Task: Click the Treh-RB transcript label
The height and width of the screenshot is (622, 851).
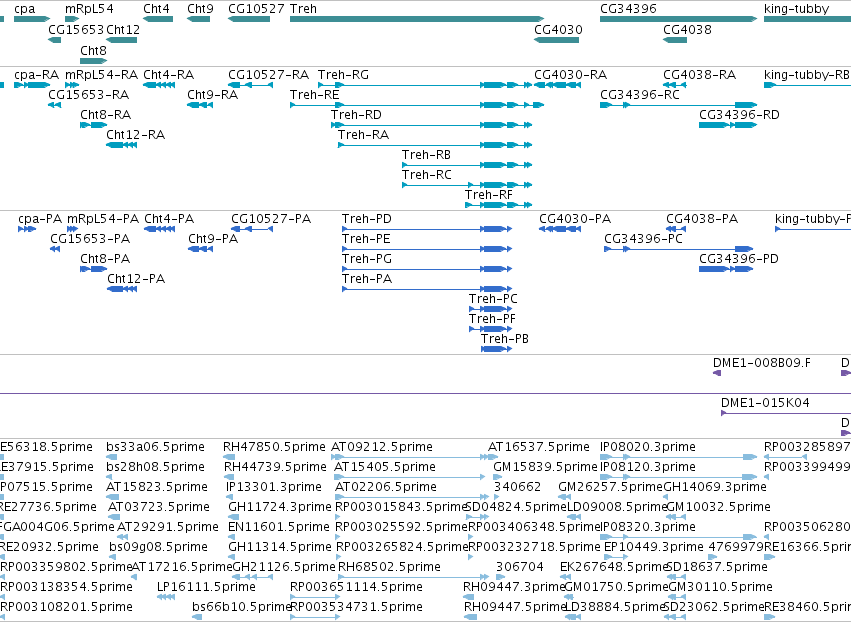Action: coord(426,155)
